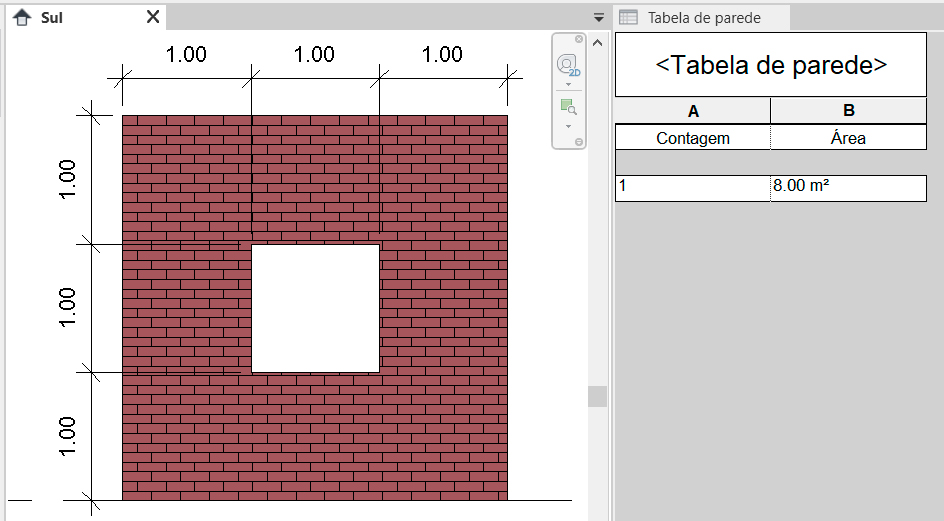
Task: Open navigation bar customize options at bottom
Action: pyautogui.click(x=579, y=143)
